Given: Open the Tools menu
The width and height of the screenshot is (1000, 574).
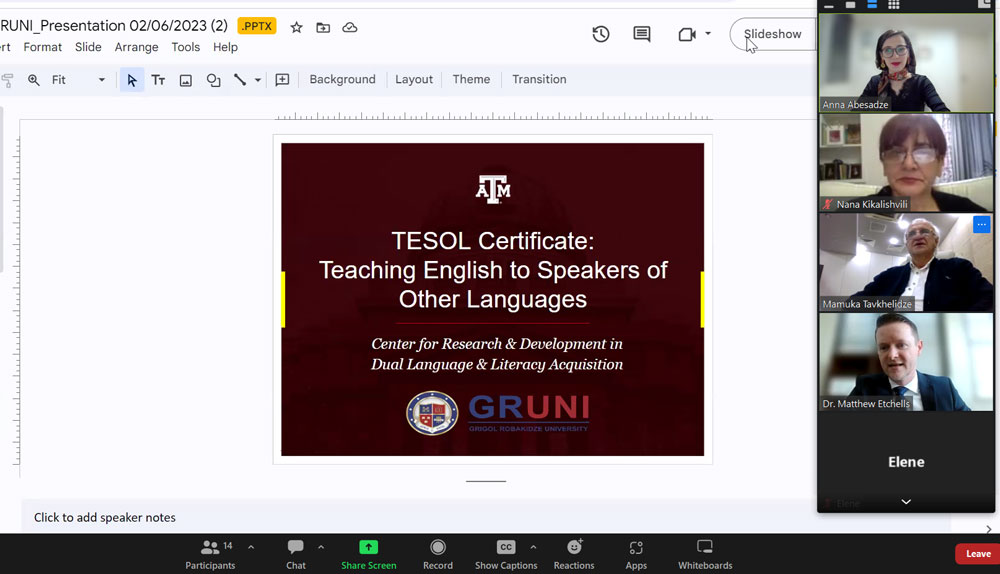Looking at the screenshot, I should (186, 47).
